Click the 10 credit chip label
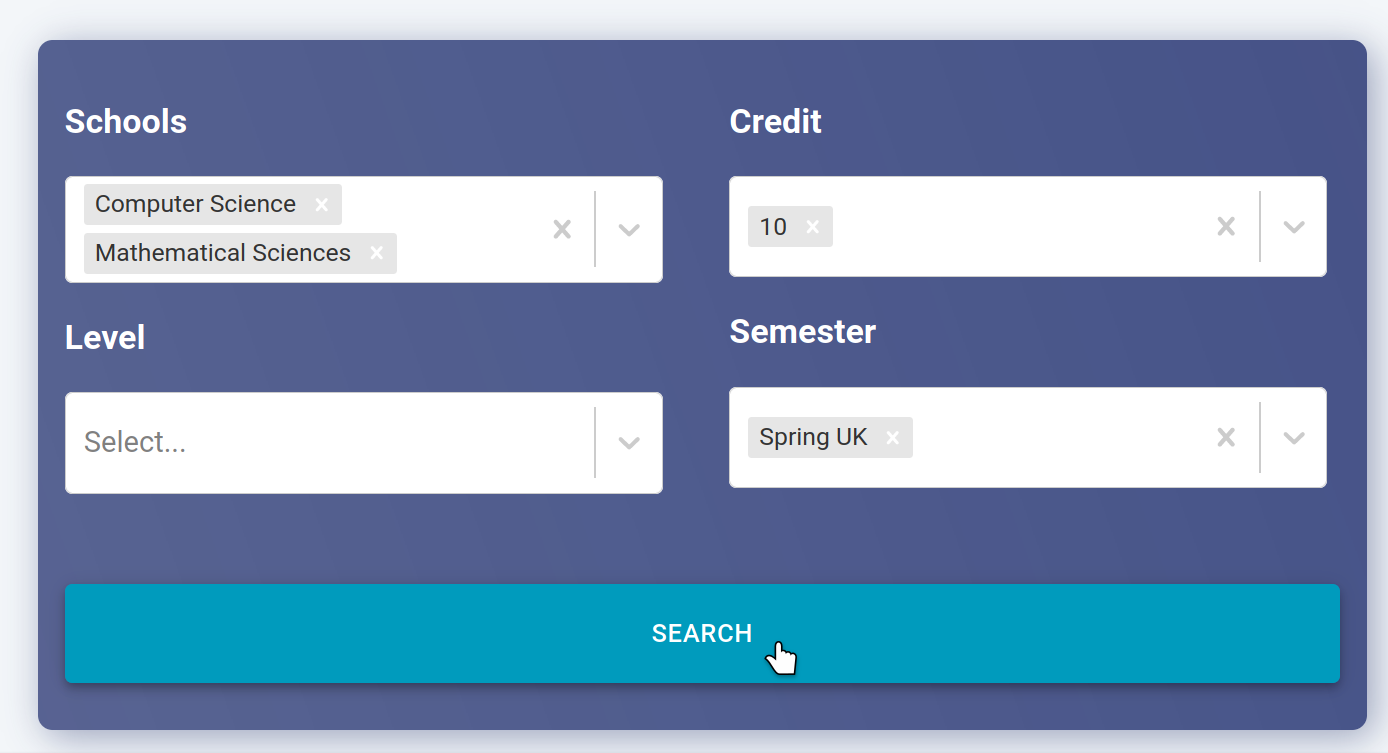This screenshot has width=1388, height=753. pyautogui.click(x=773, y=227)
